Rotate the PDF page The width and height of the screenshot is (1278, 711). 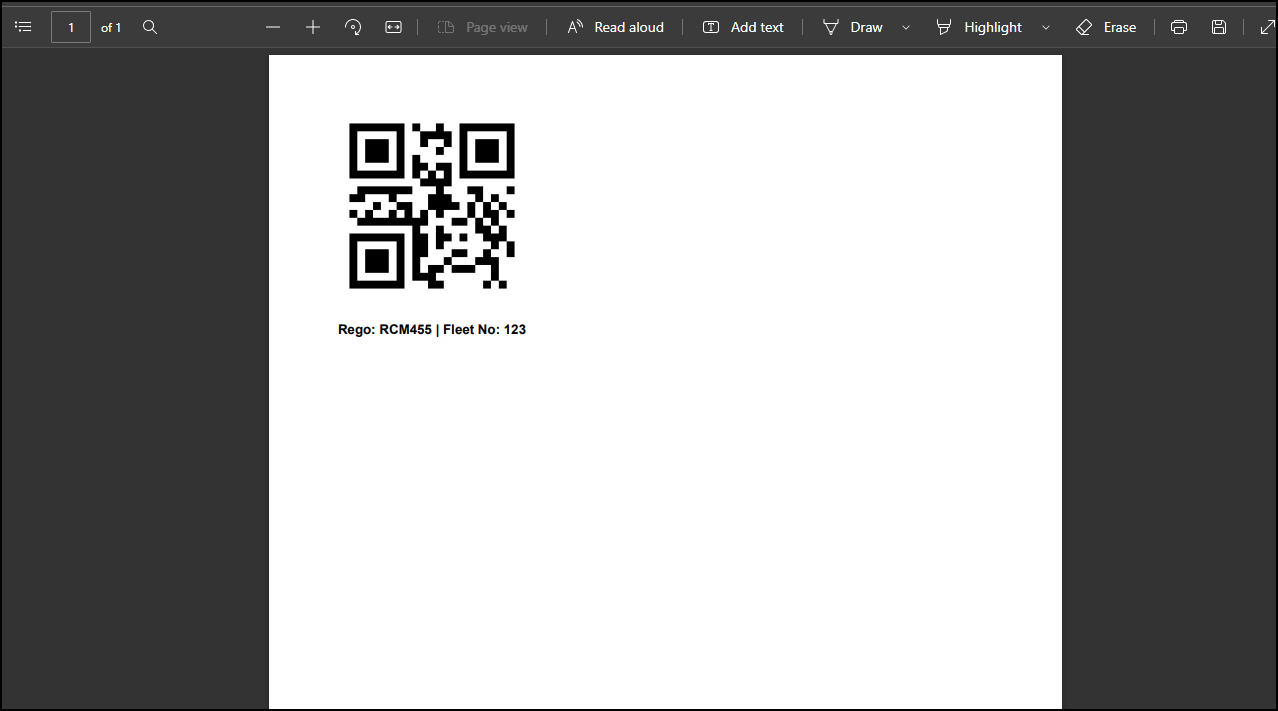click(x=353, y=27)
